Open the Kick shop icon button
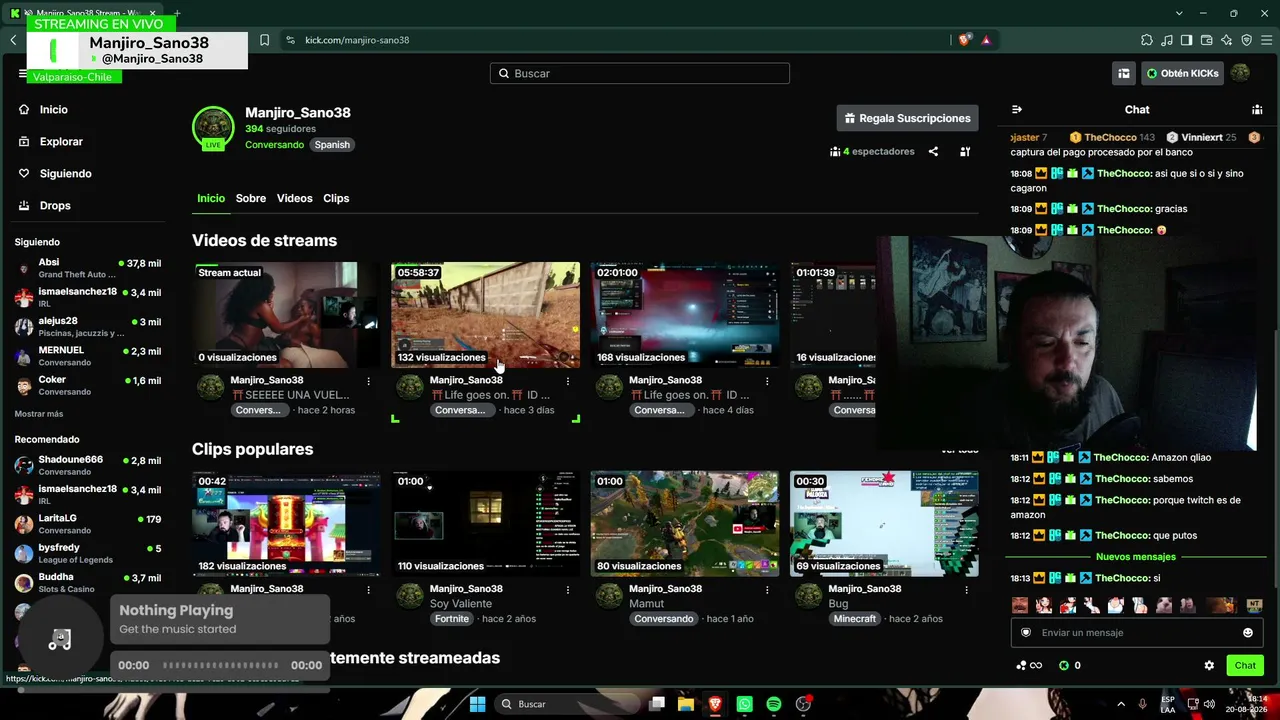 click(x=1124, y=73)
